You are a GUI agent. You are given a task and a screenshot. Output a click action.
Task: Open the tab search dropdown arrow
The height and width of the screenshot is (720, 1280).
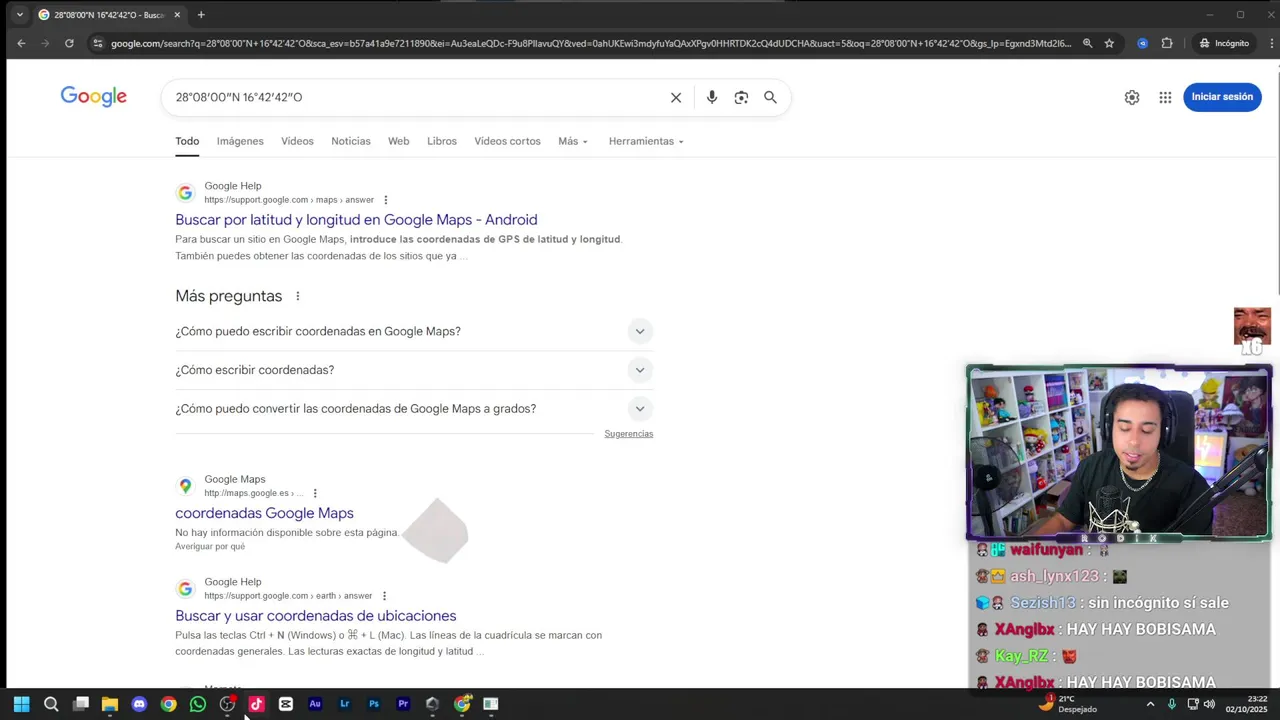tap(19, 15)
